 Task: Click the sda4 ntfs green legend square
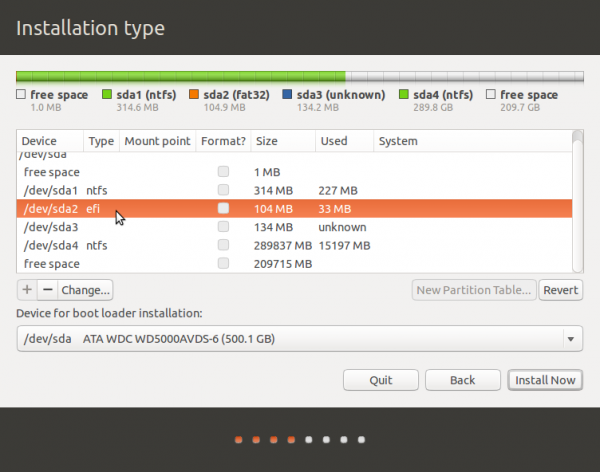click(x=404, y=95)
